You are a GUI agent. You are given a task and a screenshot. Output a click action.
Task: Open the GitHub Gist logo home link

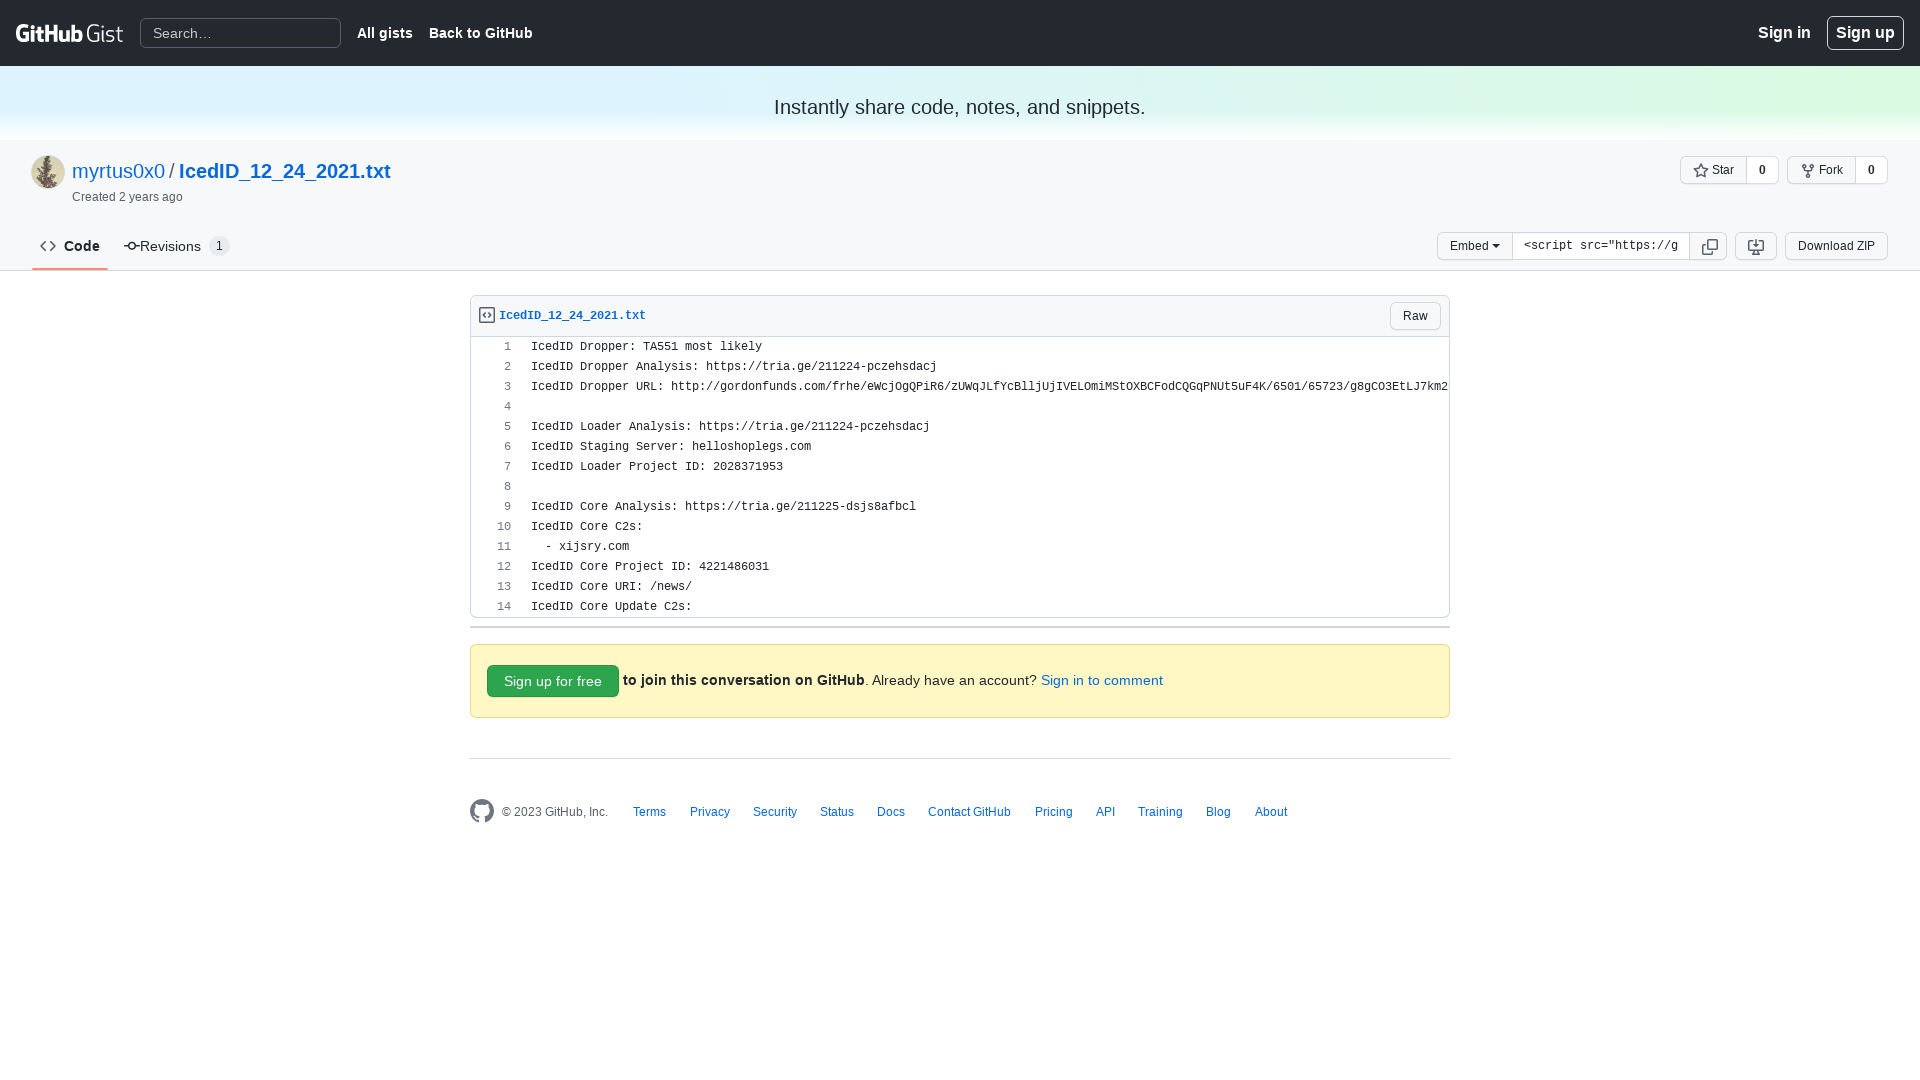[x=69, y=33]
